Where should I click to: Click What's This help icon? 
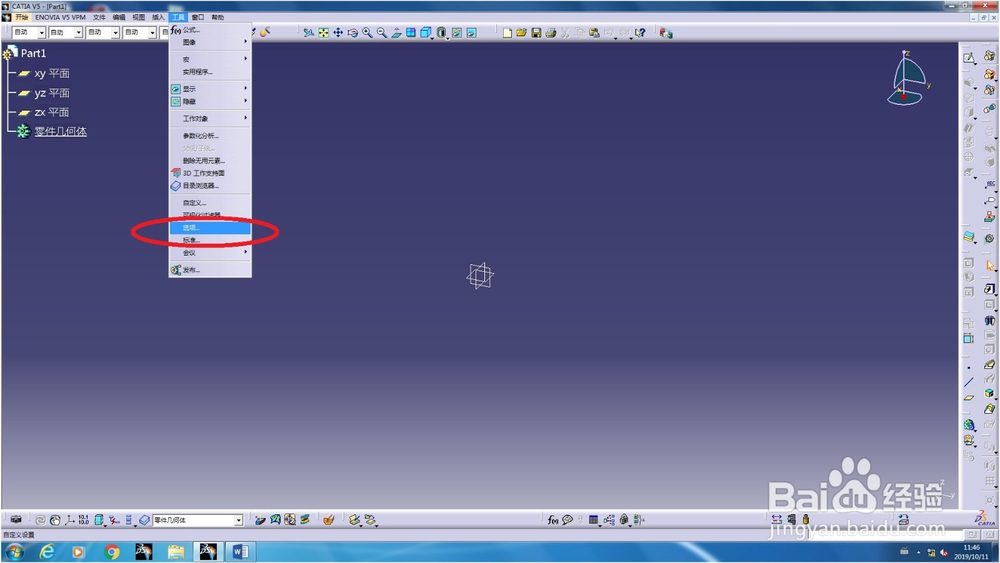tap(640, 33)
